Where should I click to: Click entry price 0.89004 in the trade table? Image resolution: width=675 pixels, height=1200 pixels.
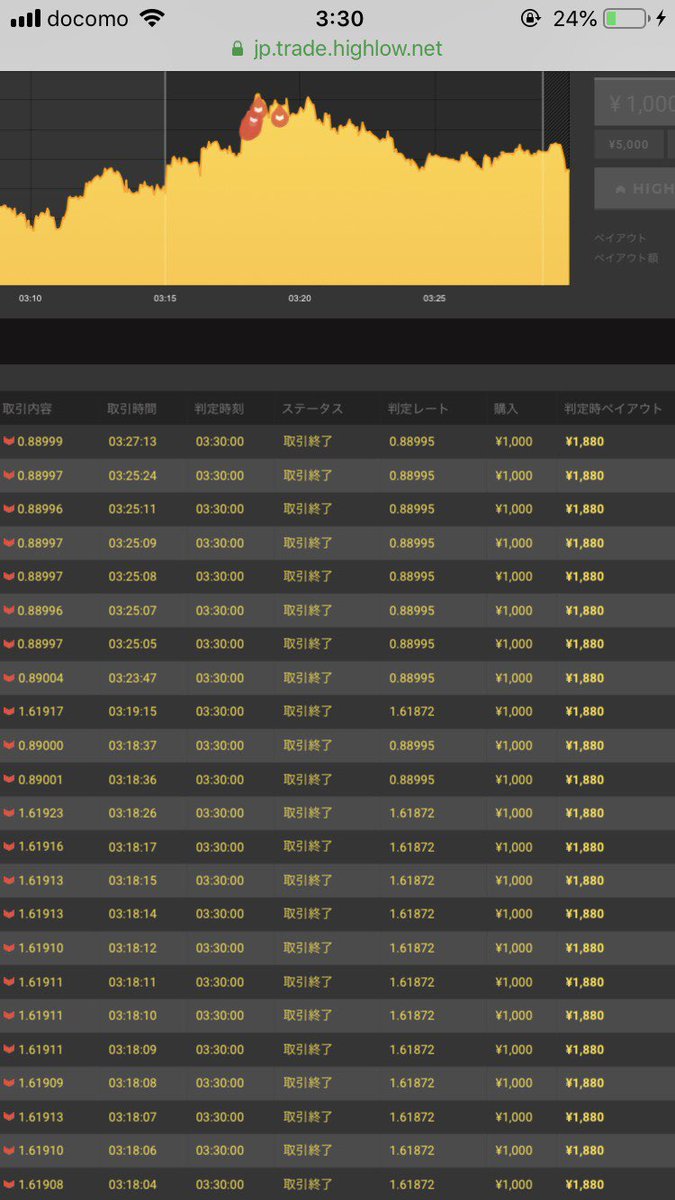click(40, 678)
